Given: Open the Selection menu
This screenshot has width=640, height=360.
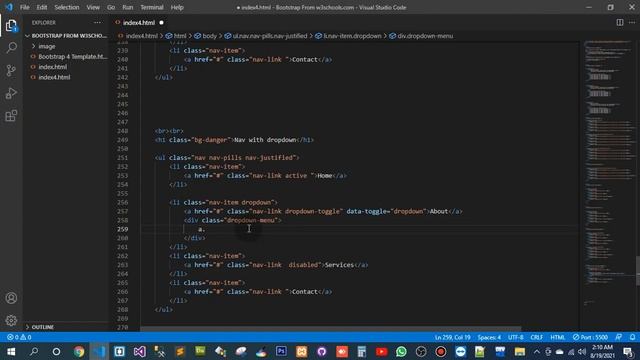Looking at the screenshot, I should (67, 7).
